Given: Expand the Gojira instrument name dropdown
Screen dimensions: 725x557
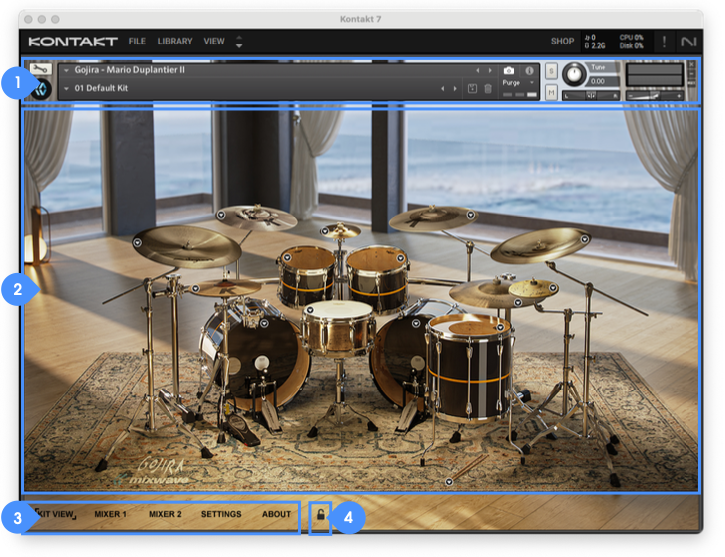Looking at the screenshot, I should (66, 71).
